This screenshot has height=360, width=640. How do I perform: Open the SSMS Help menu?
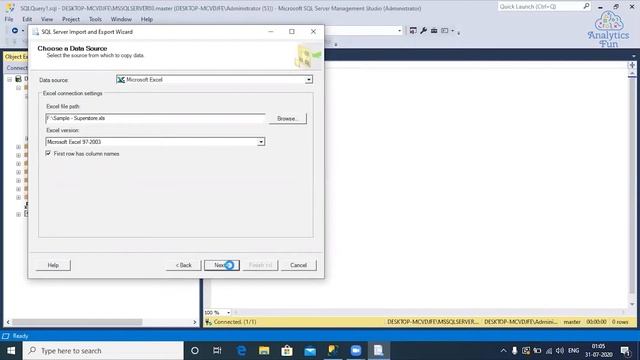point(147,19)
